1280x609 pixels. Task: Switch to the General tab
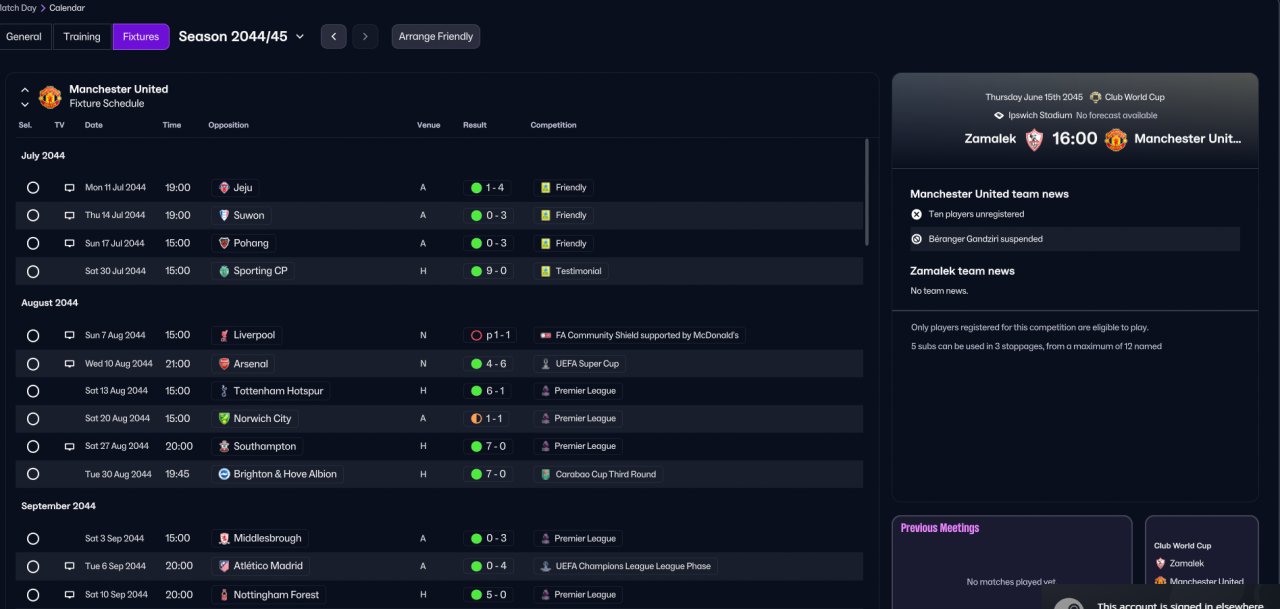24,37
